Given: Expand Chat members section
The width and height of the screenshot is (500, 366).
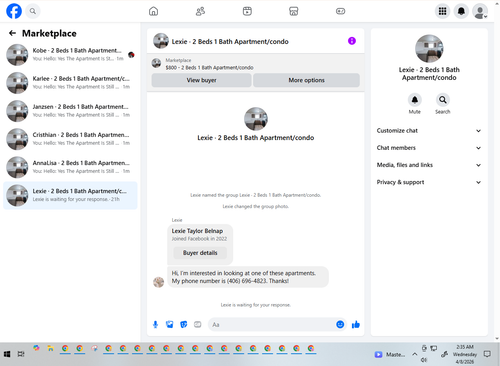Looking at the screenshot, I should tap(429, 148).
